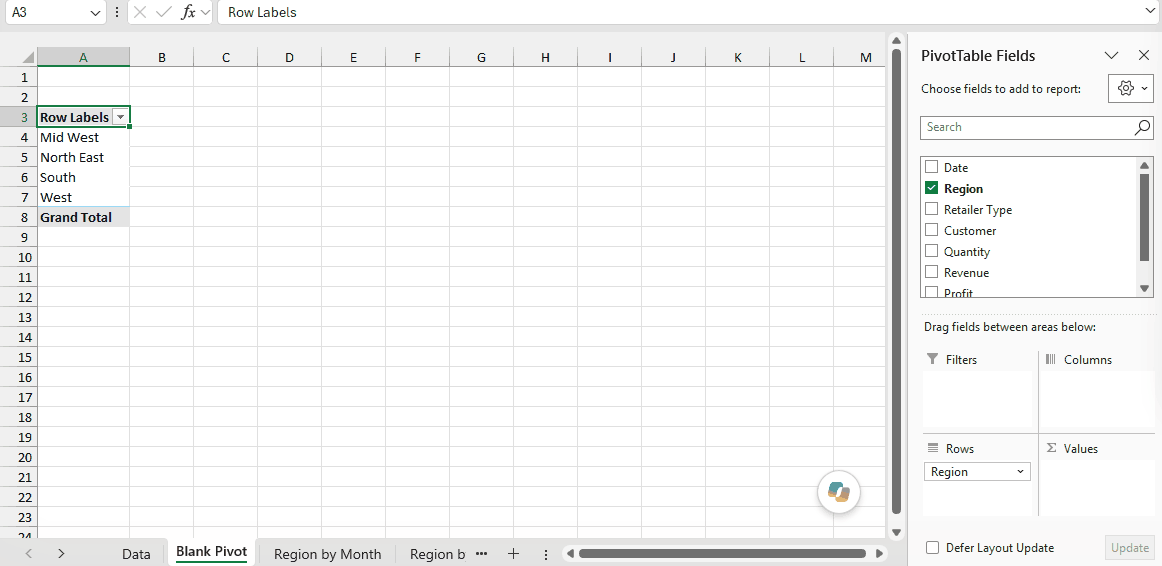Select cell Mid West
The image size is (1162, 566).
tap(83, 137)
